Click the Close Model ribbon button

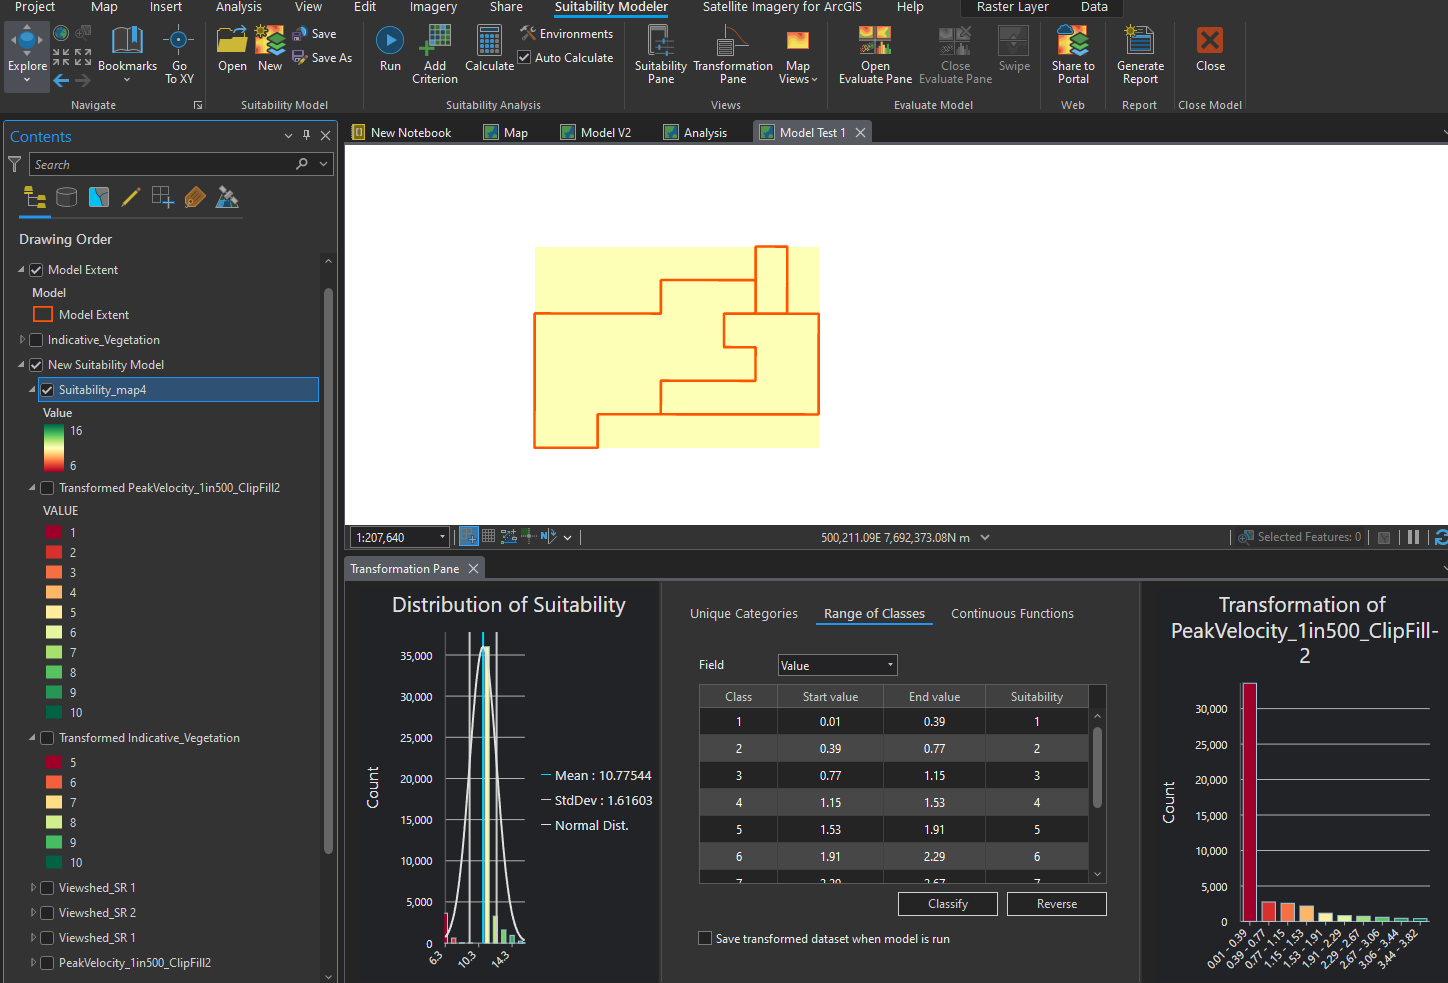(1210, 49)
